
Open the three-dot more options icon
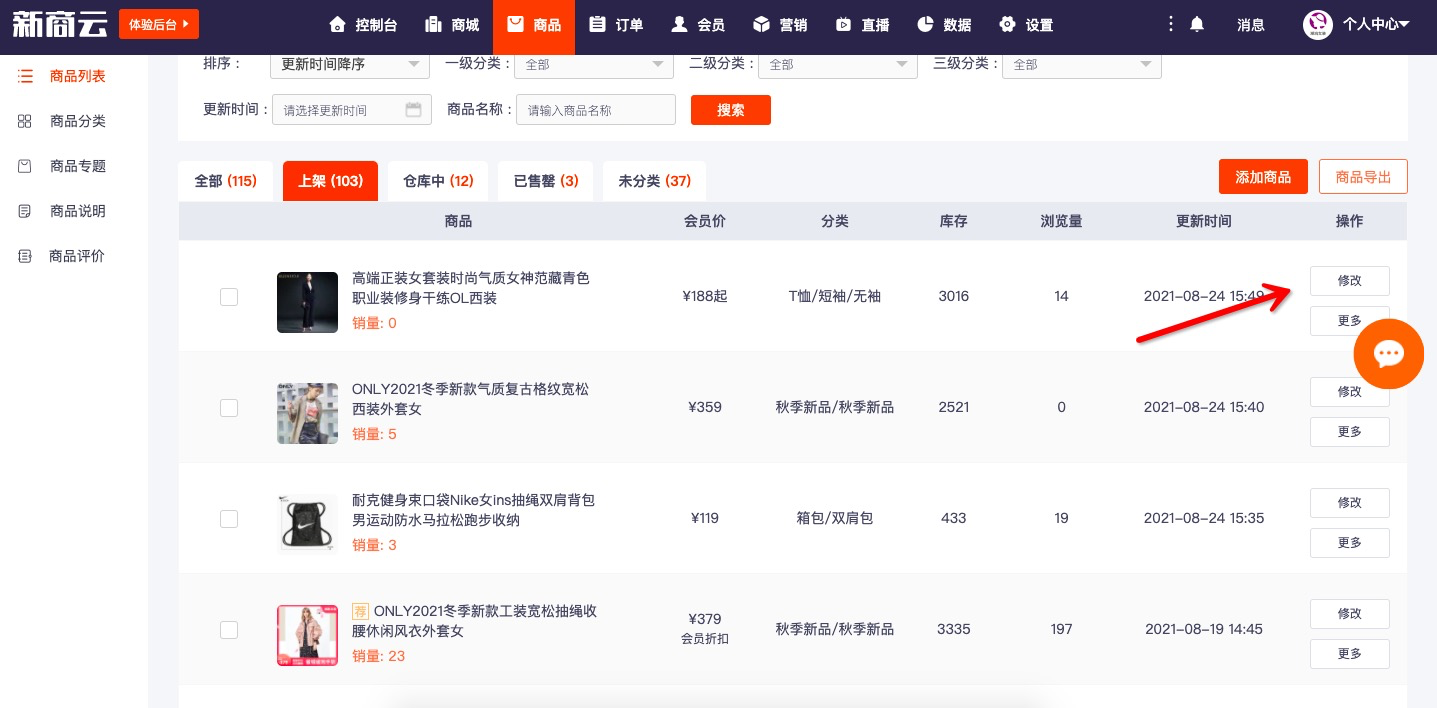point(1171,24)
